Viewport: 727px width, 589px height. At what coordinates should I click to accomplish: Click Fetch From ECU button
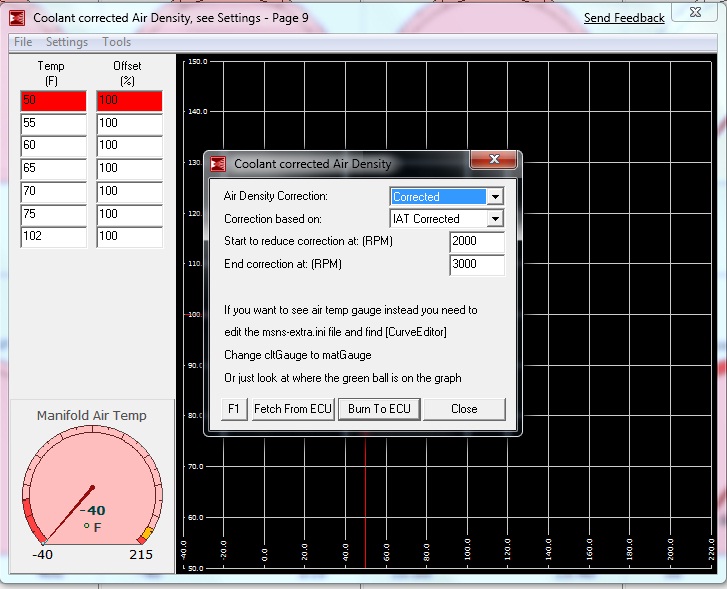tap(291, 409)
